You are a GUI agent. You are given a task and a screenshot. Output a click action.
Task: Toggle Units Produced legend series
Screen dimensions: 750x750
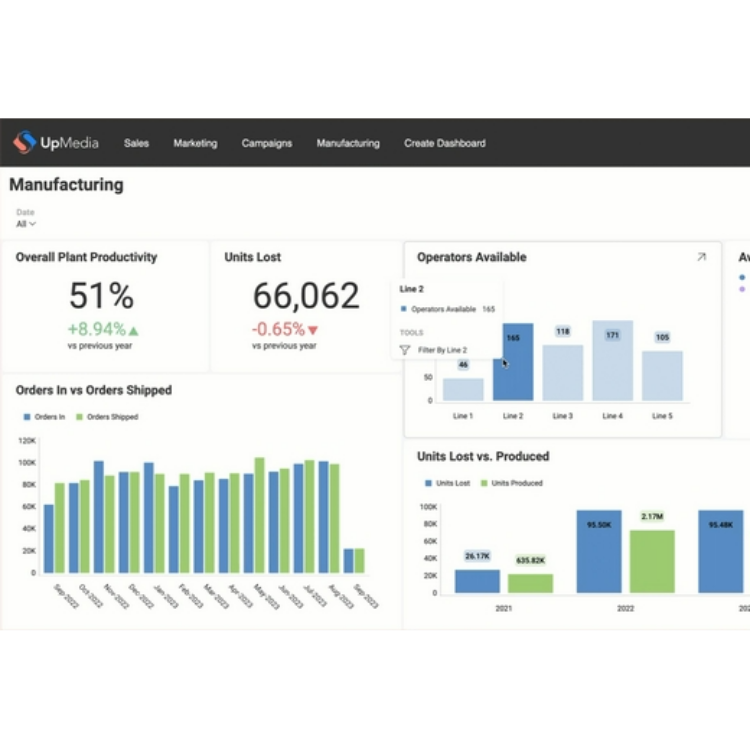(x=511, y=483)
